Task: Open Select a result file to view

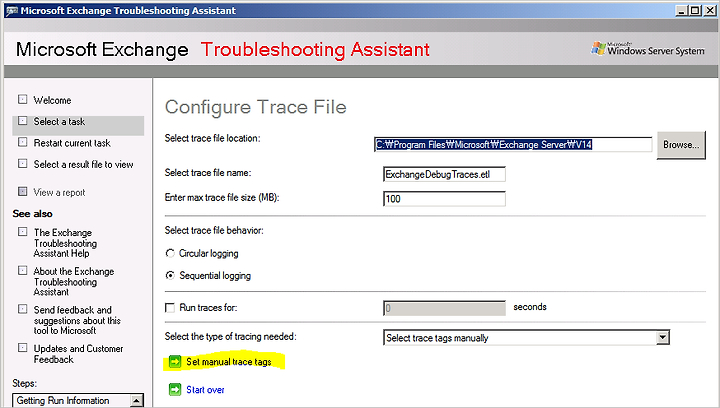Action: 84,164
